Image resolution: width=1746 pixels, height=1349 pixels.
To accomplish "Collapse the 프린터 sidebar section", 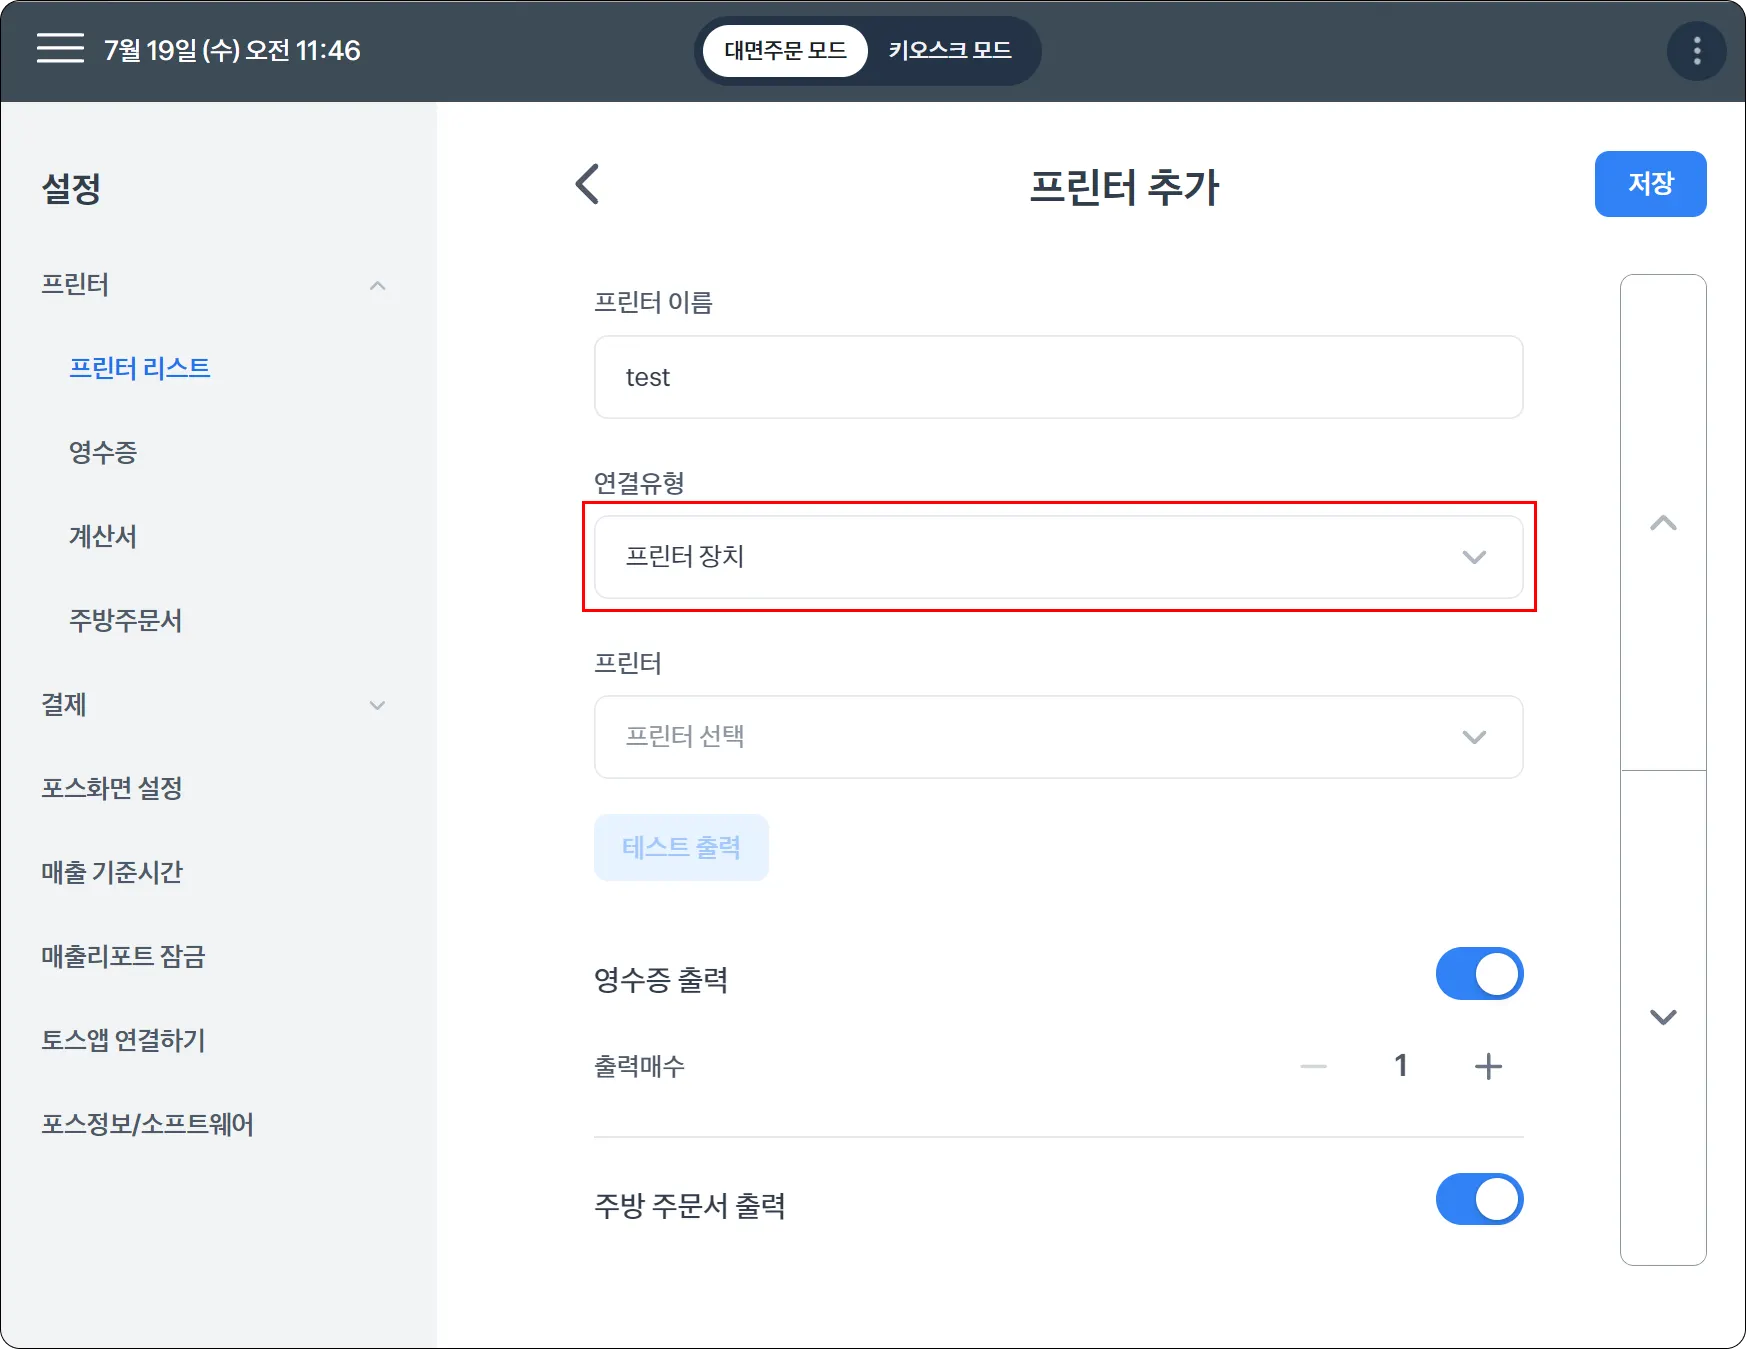I will click(377, 286).
